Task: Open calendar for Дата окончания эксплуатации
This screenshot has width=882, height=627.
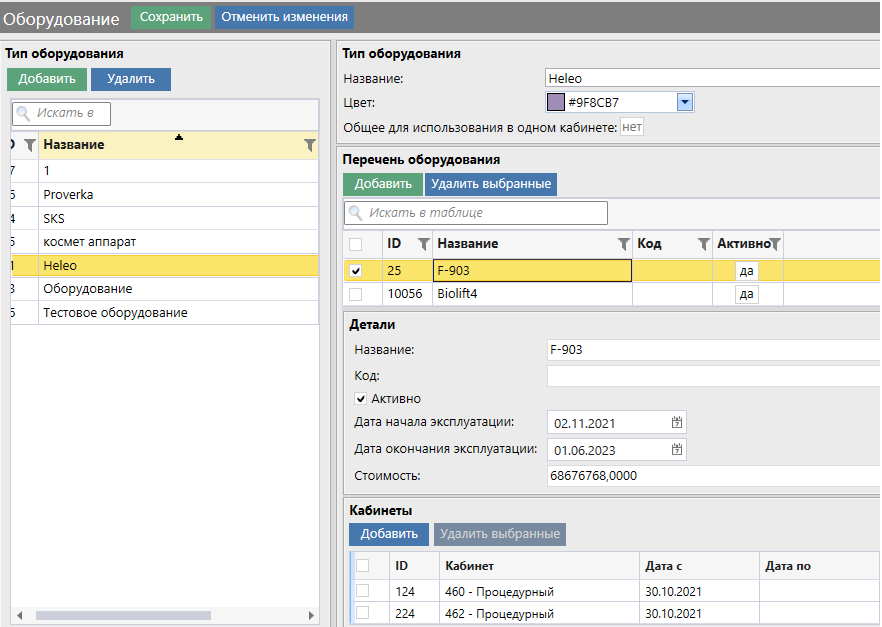Action: click(x=677, y=449)
